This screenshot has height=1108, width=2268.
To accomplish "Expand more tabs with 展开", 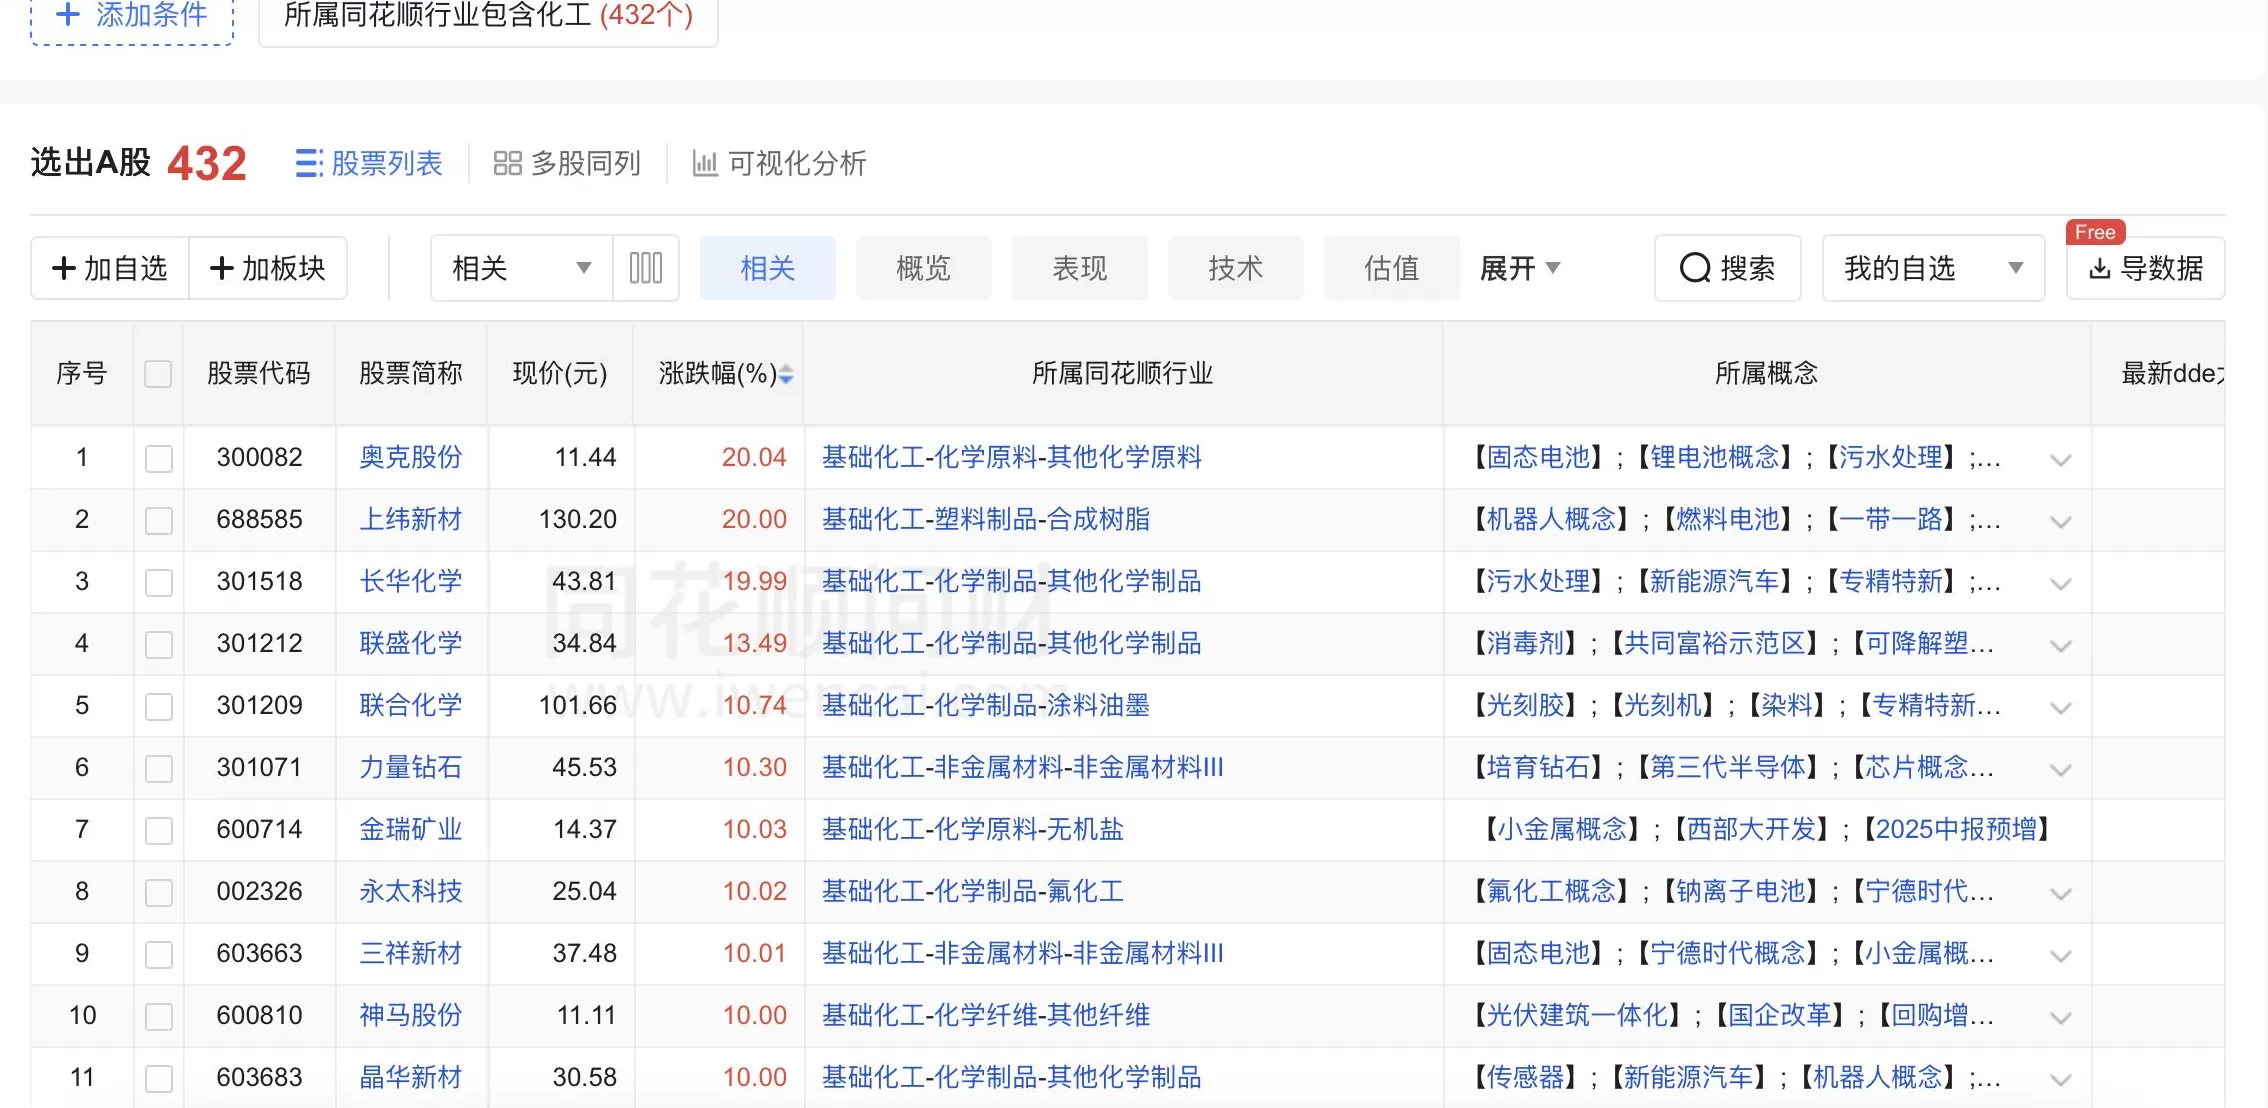I will [x=1519, y=268].
